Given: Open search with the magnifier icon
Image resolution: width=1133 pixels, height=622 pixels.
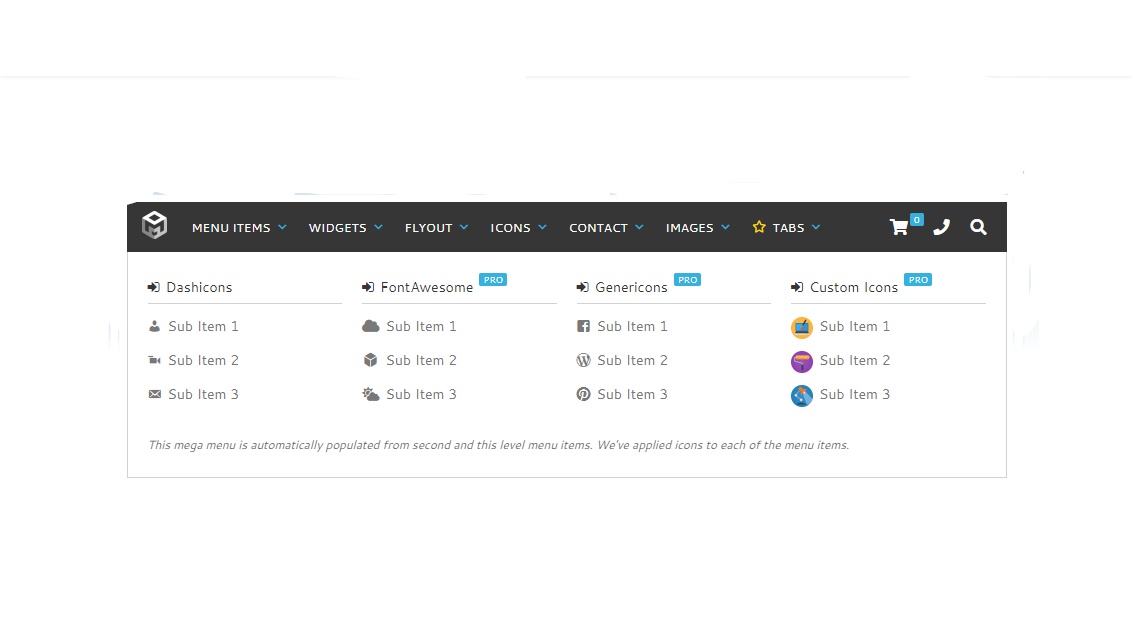Looking at the screenshot, I should point(978,228).
